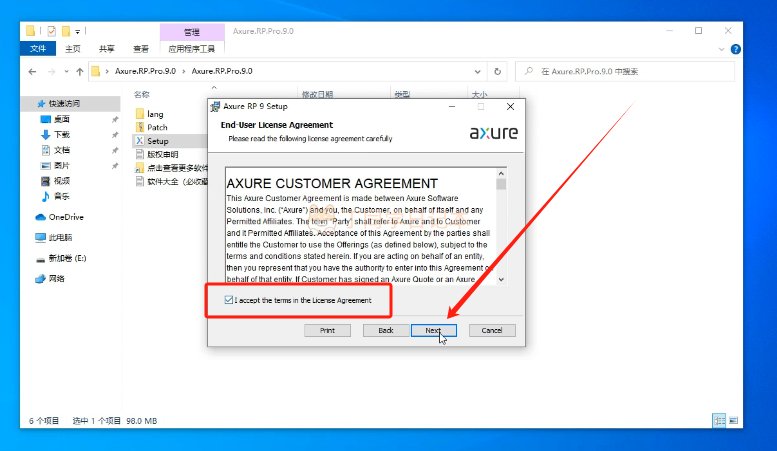
Task: Check the accept license terms checkbox
Action: pos(228,300)
